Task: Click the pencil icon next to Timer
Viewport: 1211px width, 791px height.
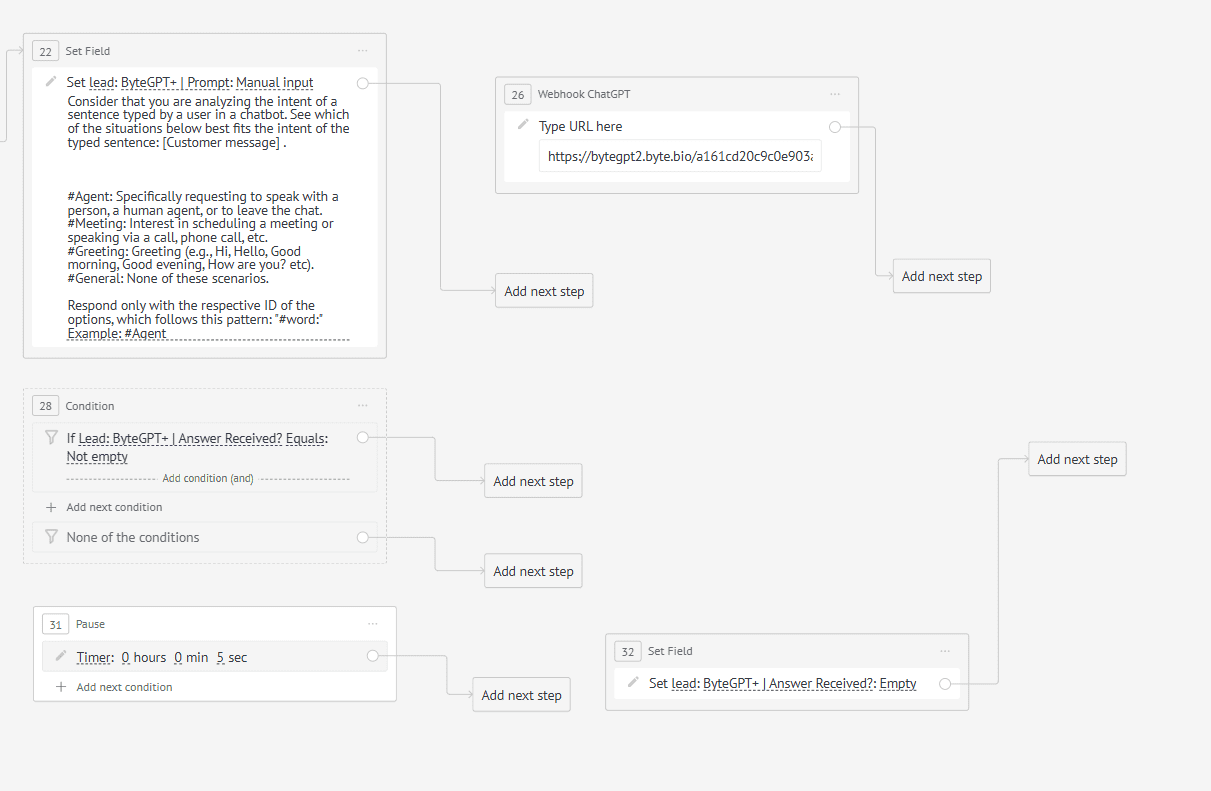Action: (61, 657)
